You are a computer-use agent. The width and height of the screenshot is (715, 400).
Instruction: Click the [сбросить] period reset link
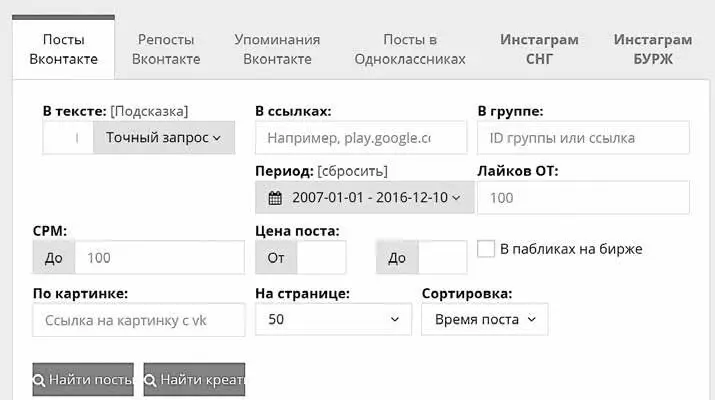click(352, 171)
